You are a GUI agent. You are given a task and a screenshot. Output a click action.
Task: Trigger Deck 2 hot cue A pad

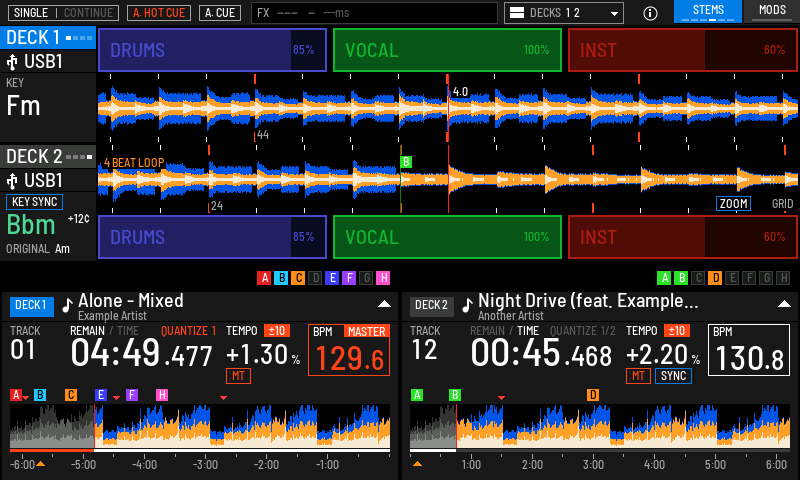coord(664,278)
